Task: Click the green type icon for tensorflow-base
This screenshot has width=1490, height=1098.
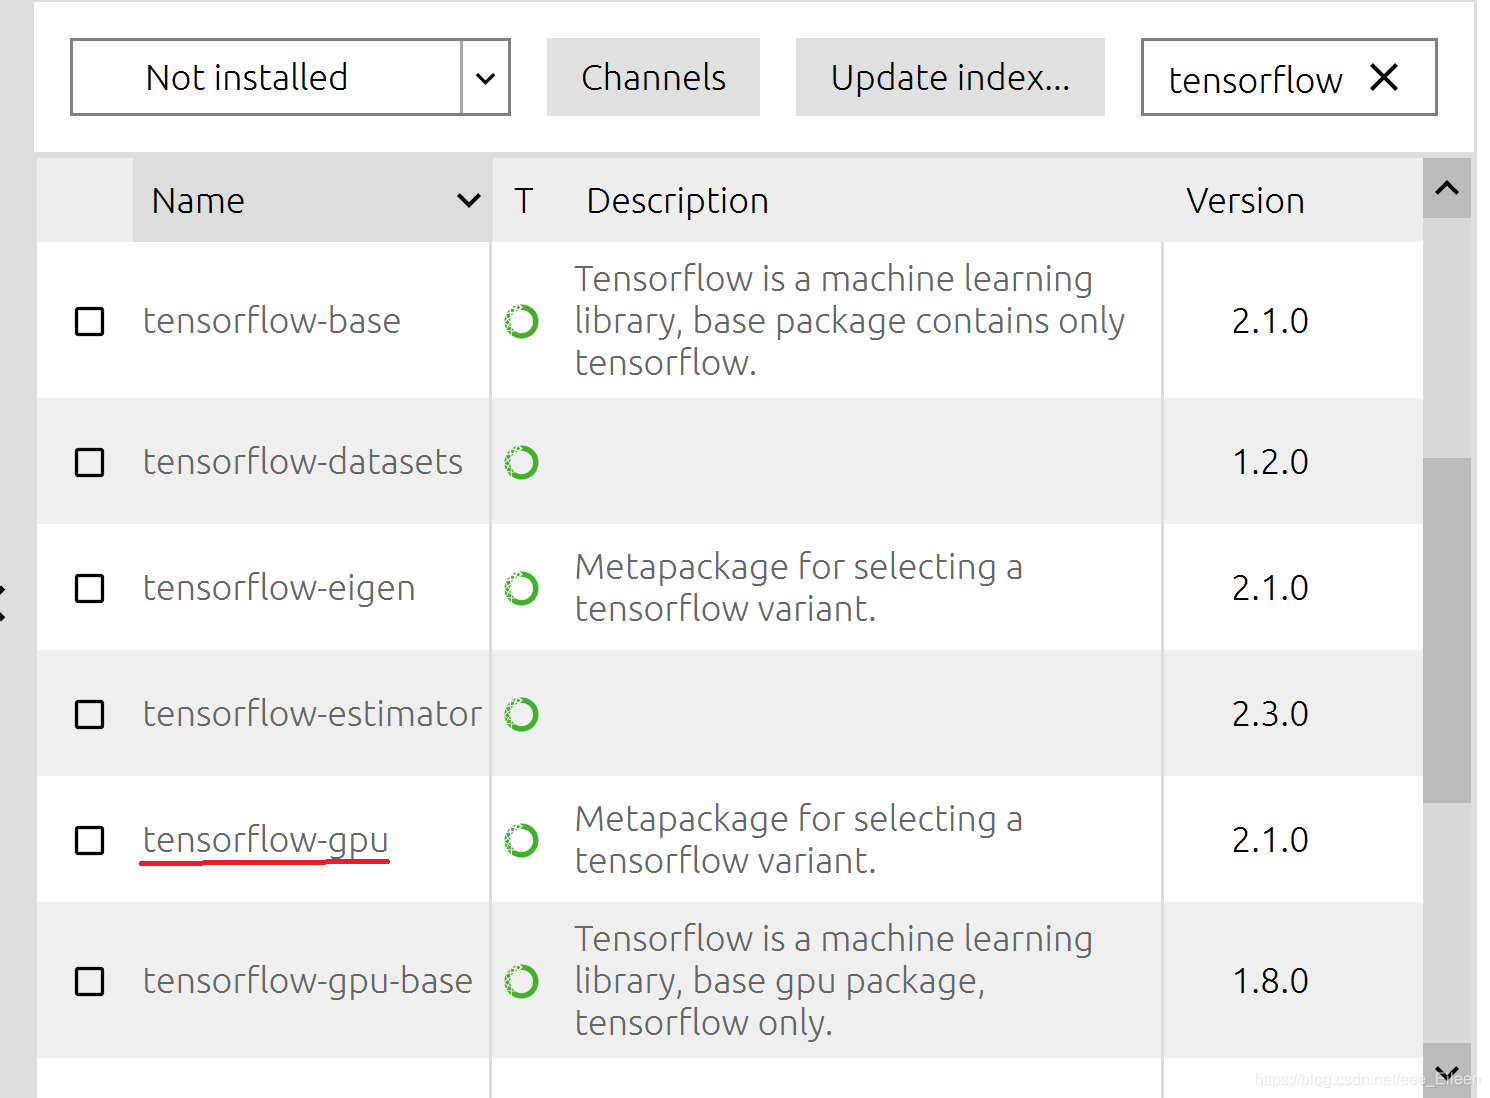Action: [x=521, y=321]
